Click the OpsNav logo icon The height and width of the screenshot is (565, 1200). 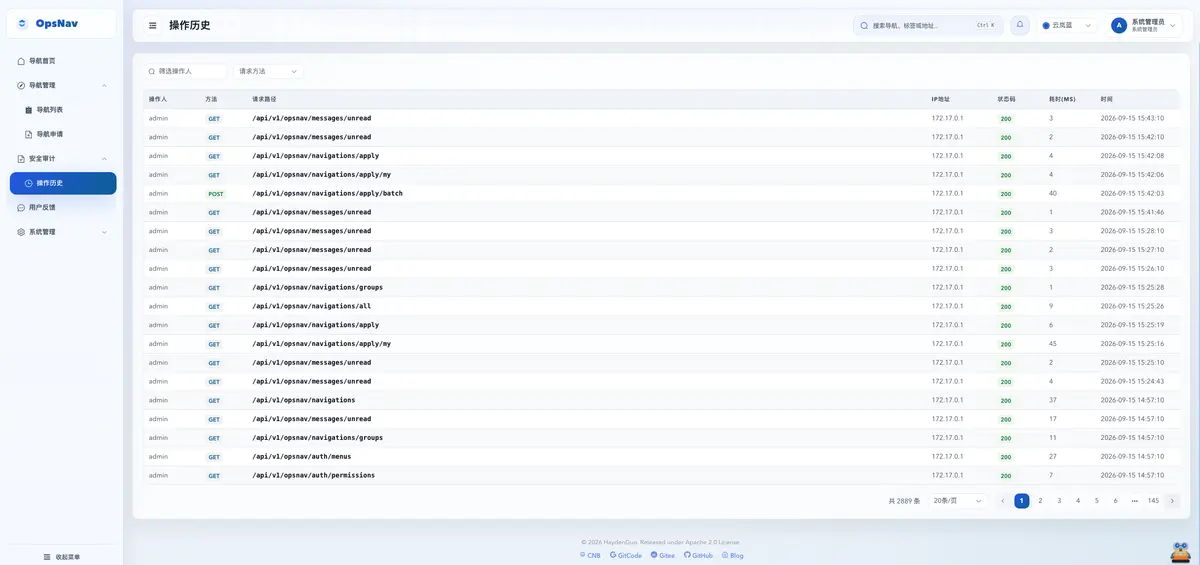pos(23,23)
